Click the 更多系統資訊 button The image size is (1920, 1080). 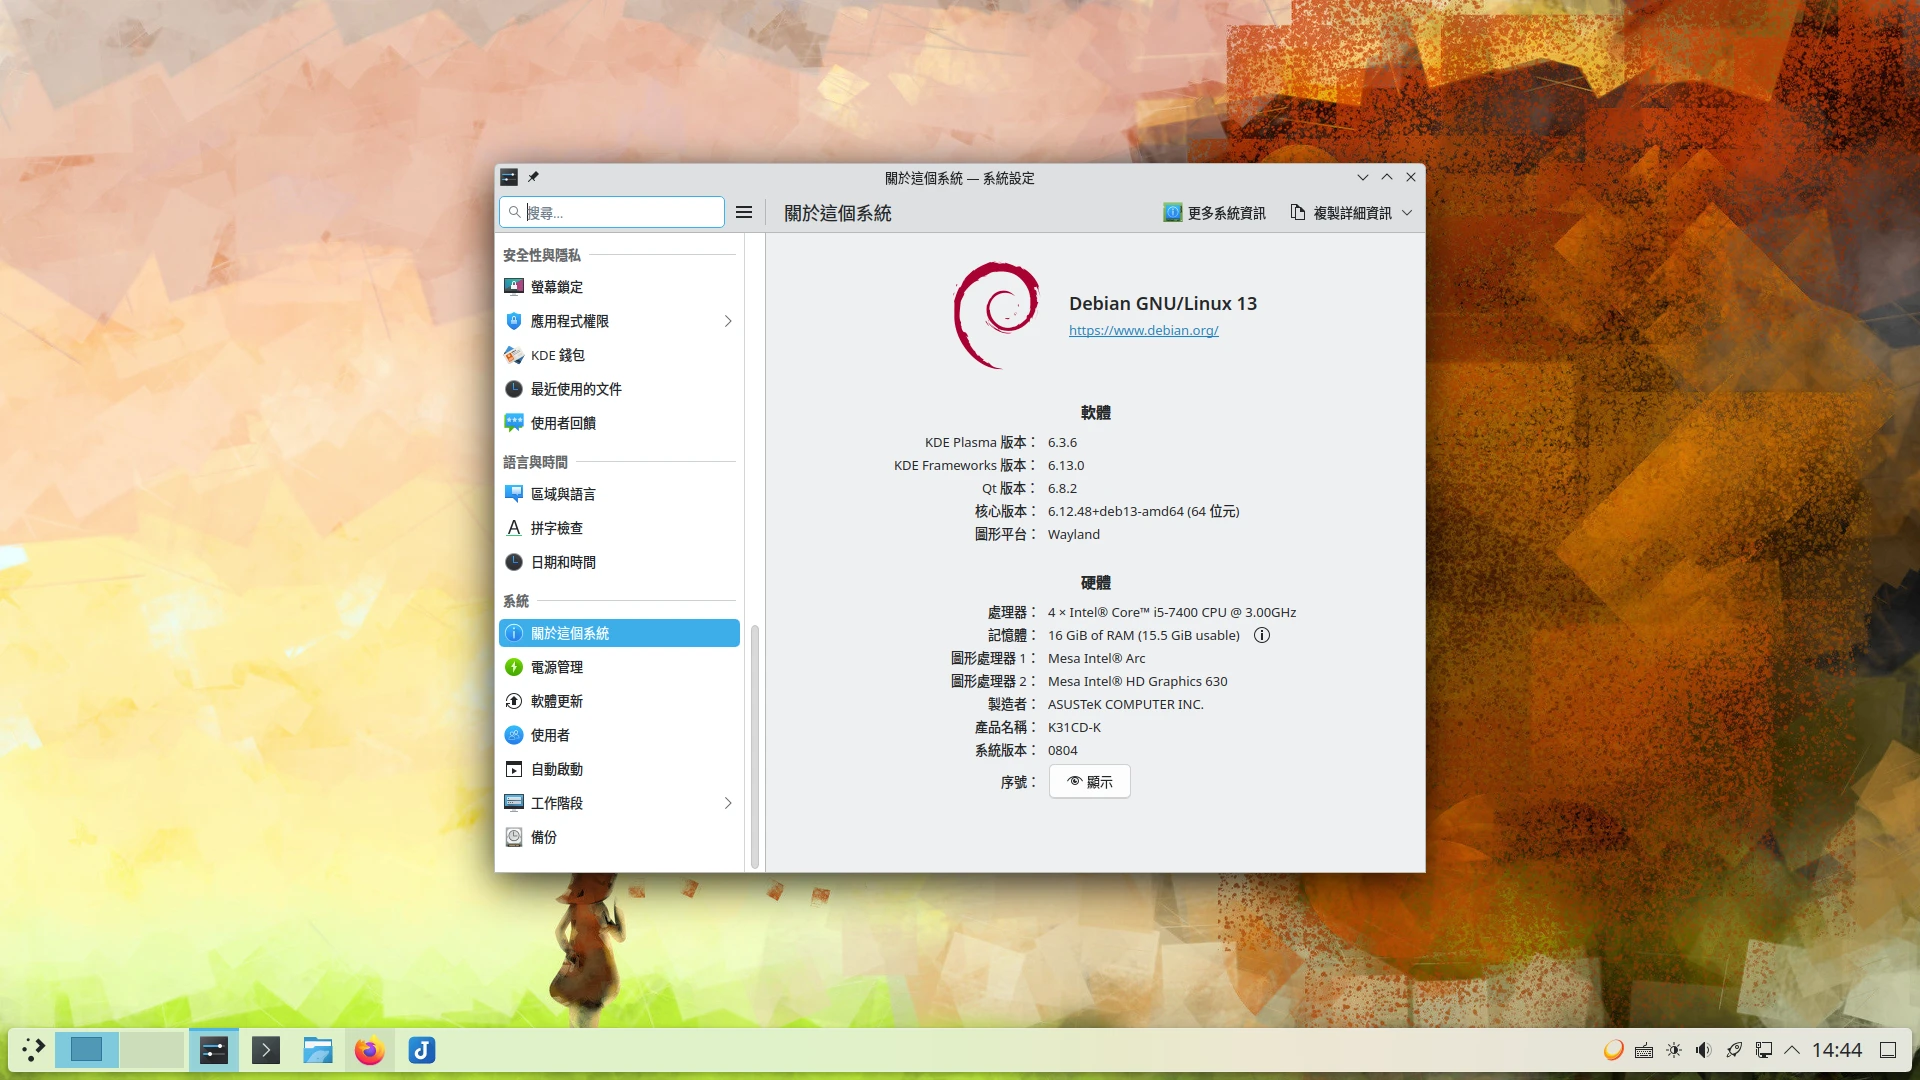pos(1214,213)
